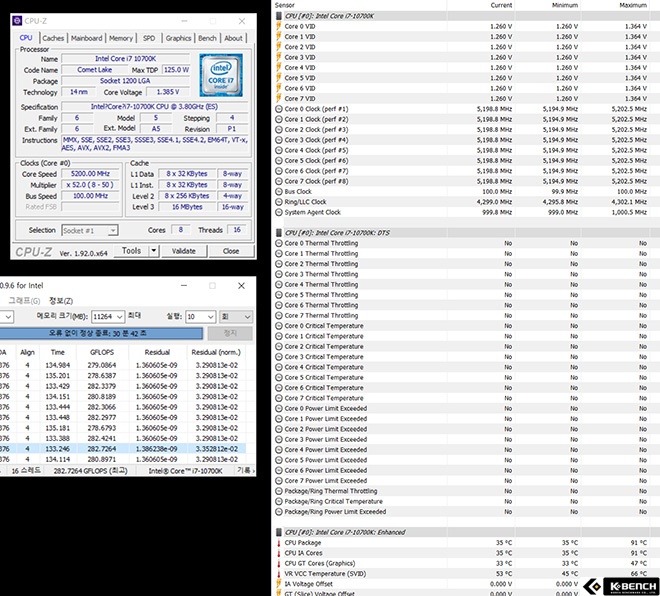Open the run count 10 dropdown
The width and height of the screenshot is (660, 596).
click(x=200, y=317)
